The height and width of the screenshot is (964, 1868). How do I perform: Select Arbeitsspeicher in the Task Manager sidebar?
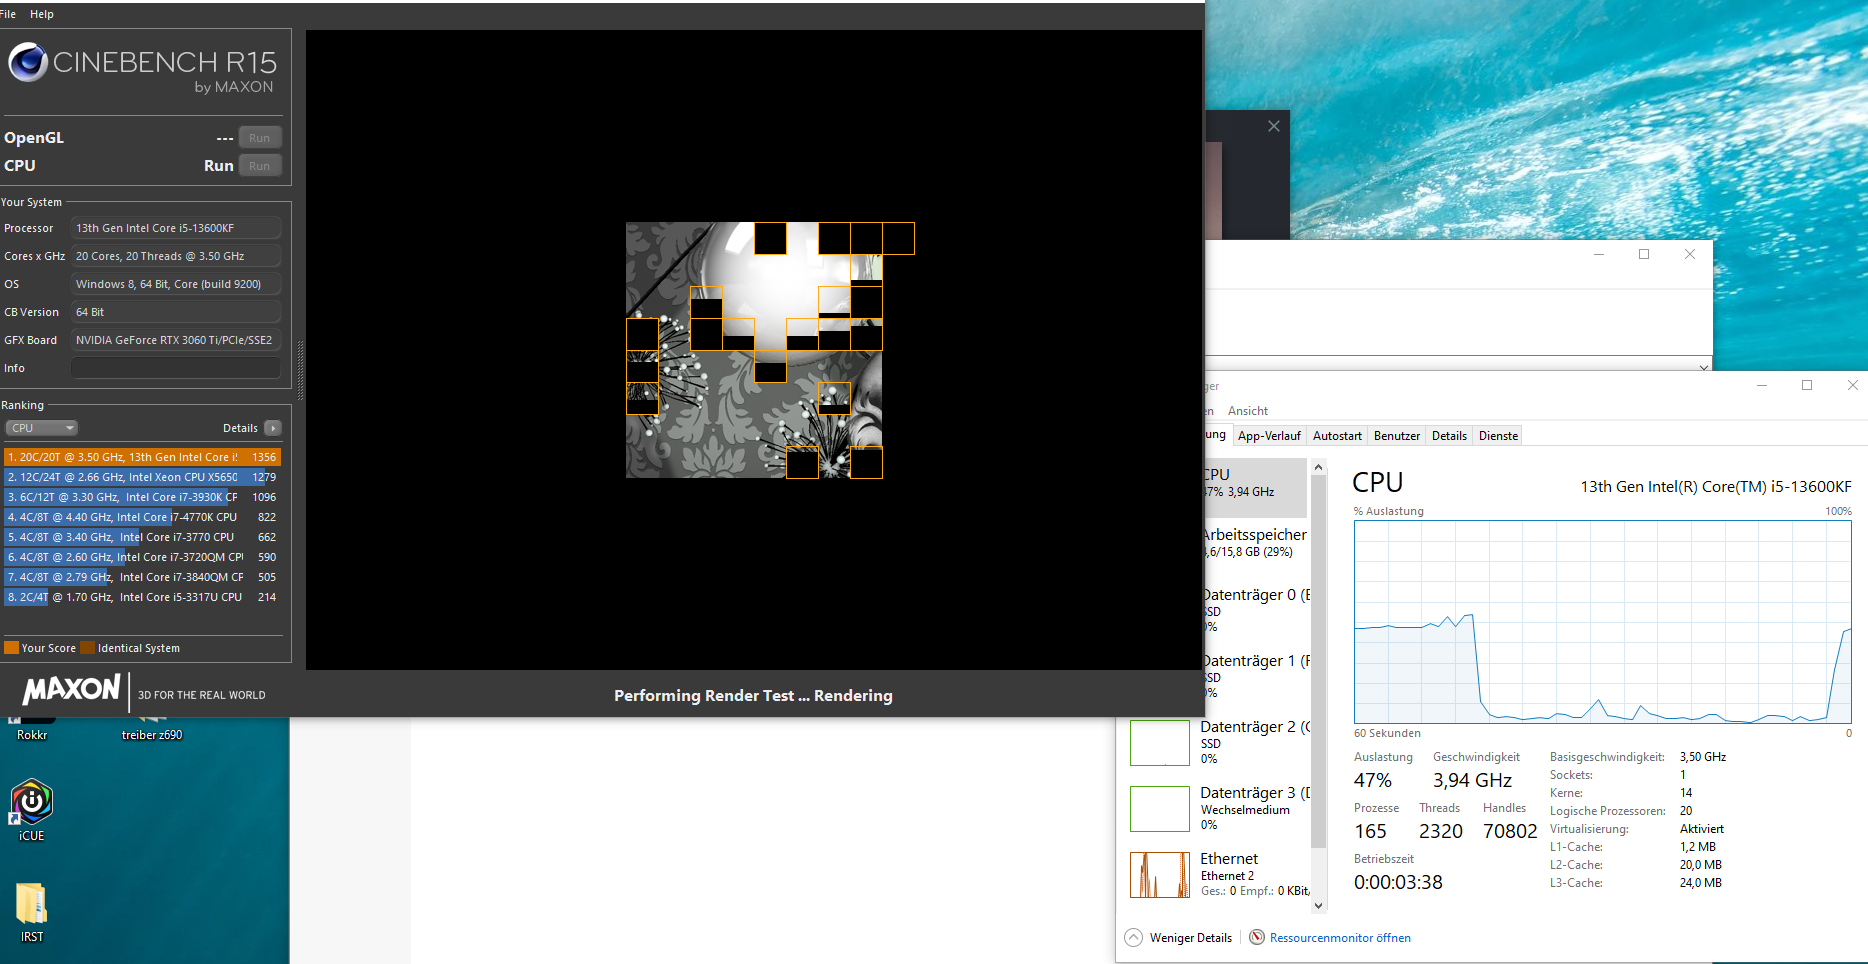coord(1256,543)
